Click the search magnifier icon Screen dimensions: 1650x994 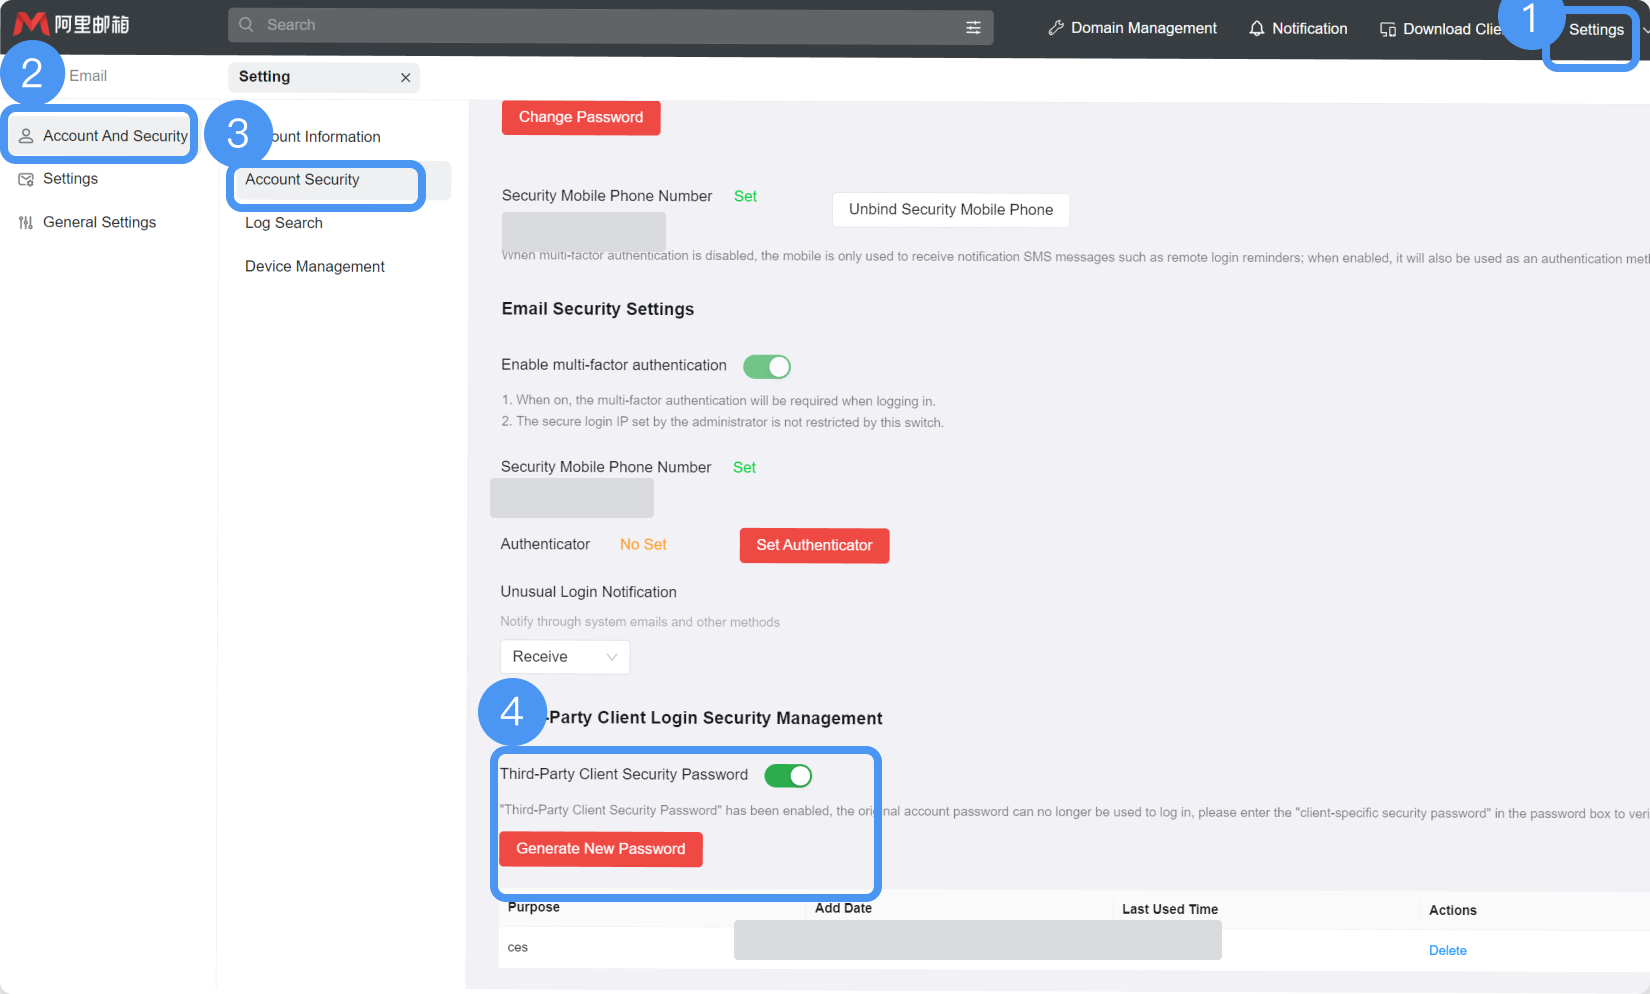tap(246, 25)
